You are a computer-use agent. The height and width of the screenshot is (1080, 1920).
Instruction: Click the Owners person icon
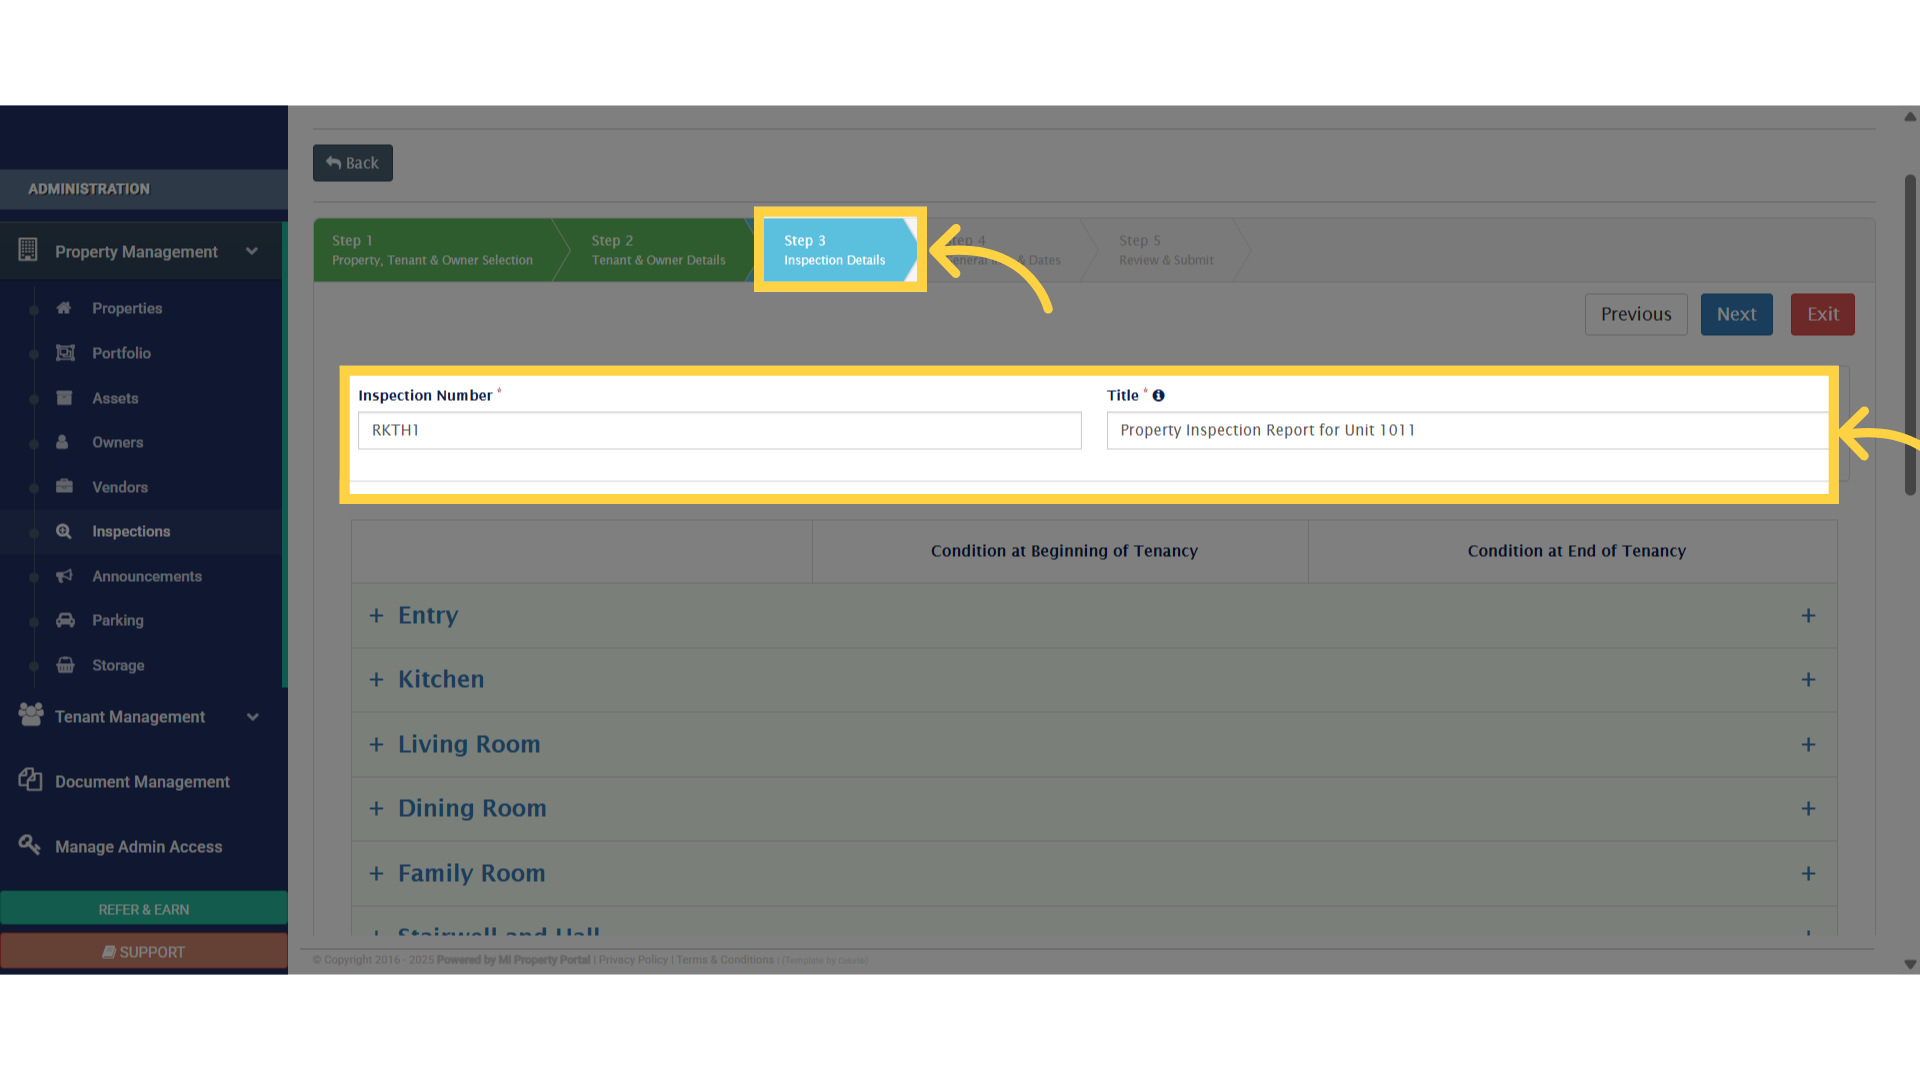click(x=63, y=442)
